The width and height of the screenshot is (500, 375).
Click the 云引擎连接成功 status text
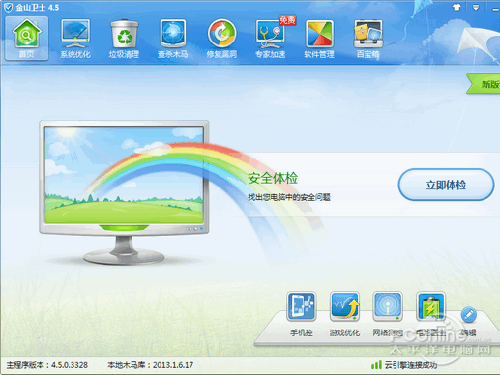coord(411,365)
